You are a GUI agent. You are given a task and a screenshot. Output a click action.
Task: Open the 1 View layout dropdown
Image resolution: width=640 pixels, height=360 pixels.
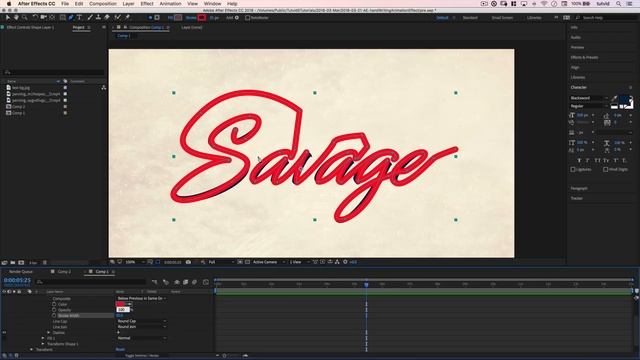(299, 262)
